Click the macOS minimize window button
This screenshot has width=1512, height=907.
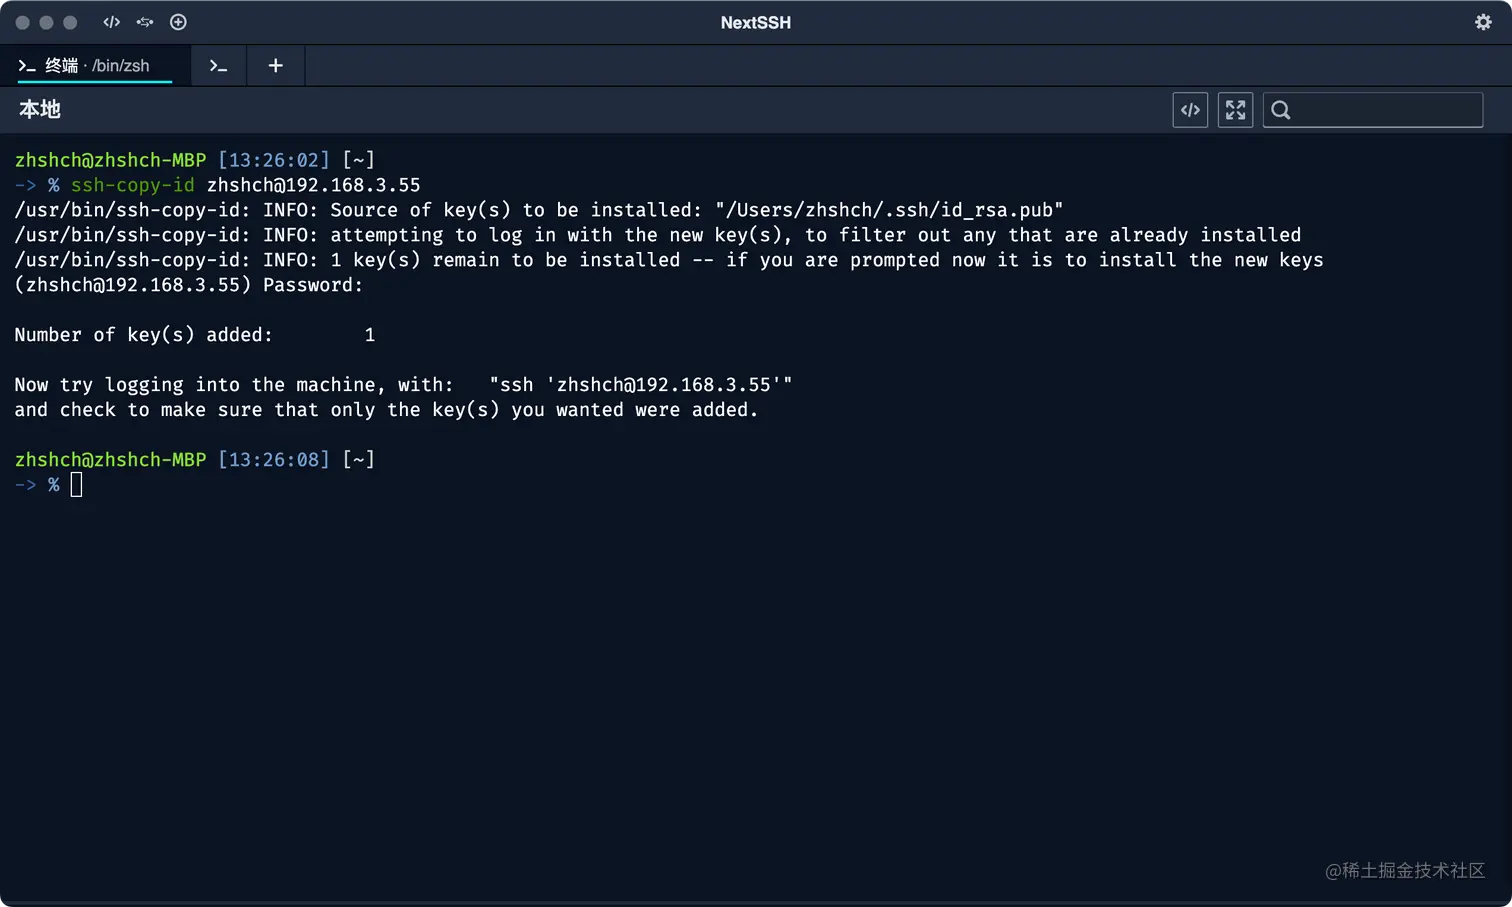point(46,22)
